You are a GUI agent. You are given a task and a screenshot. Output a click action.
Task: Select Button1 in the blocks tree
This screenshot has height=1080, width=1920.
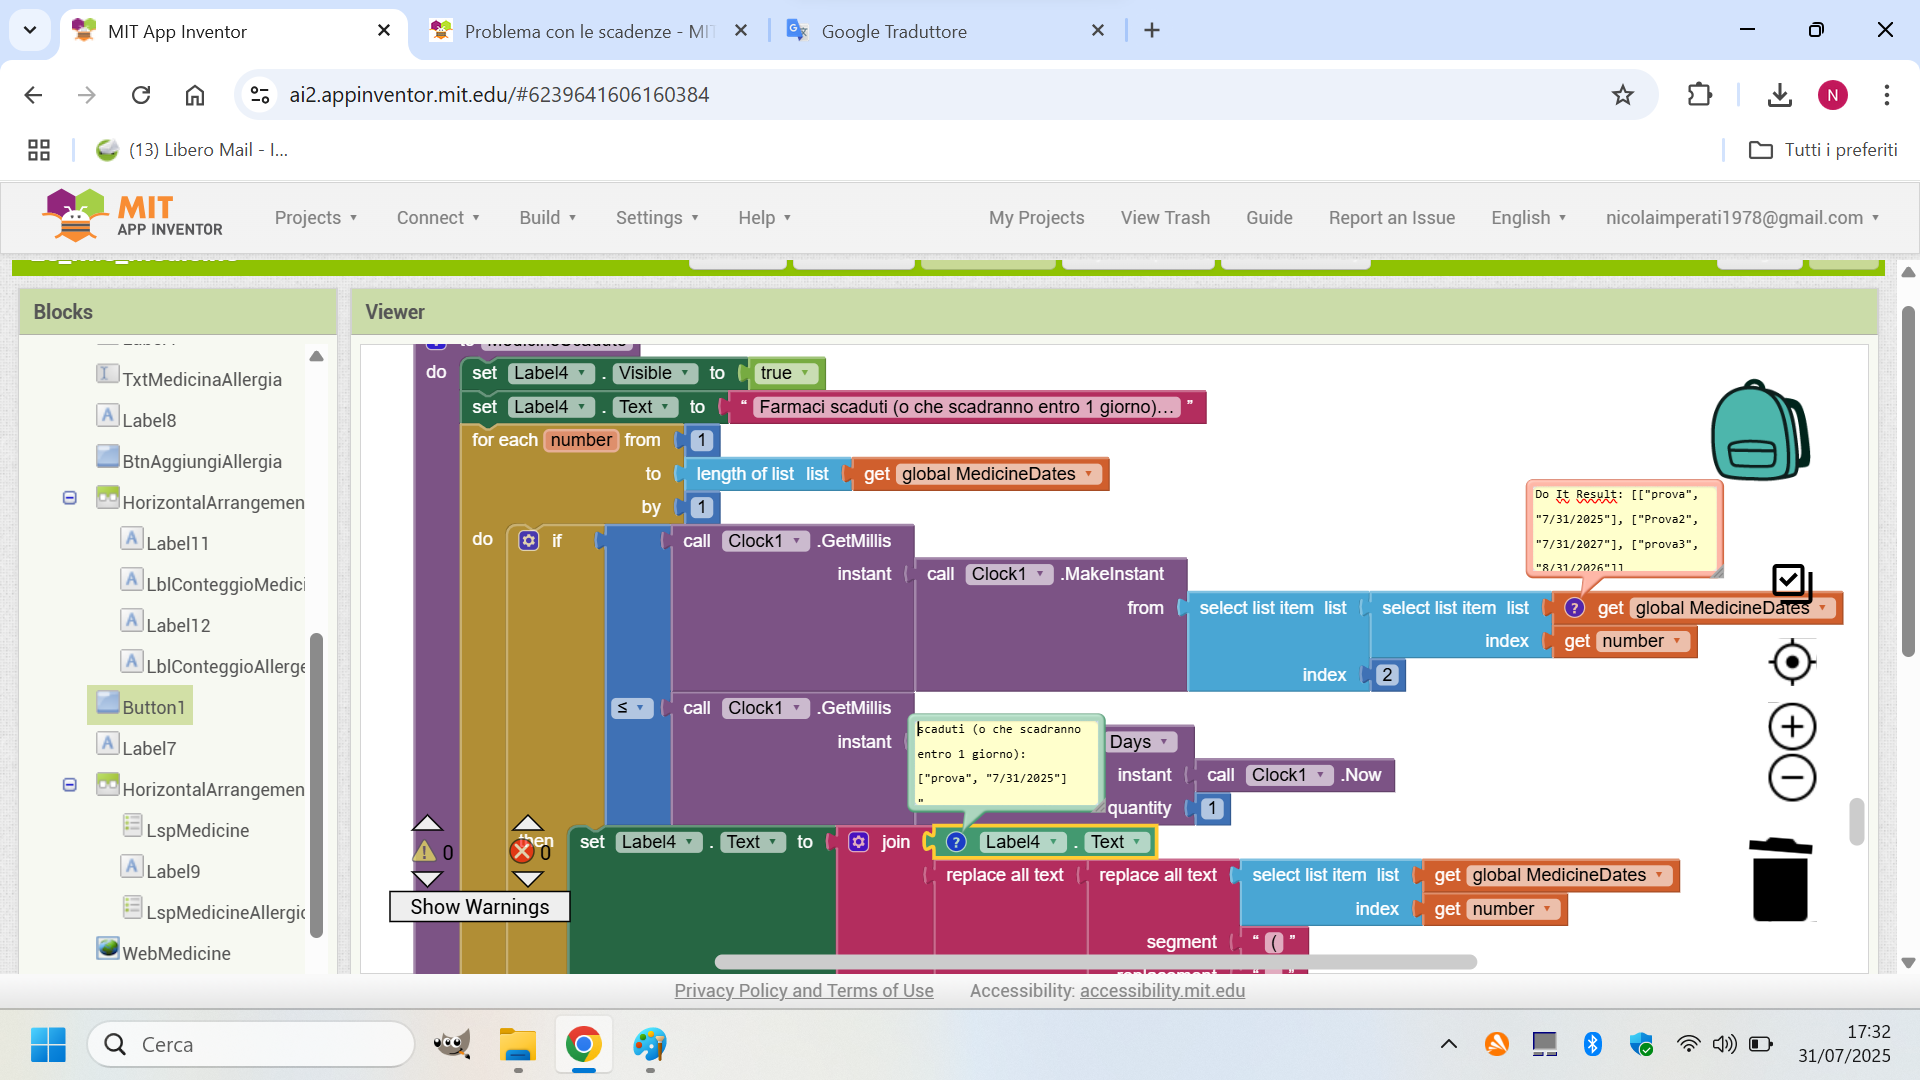(153, 707)
